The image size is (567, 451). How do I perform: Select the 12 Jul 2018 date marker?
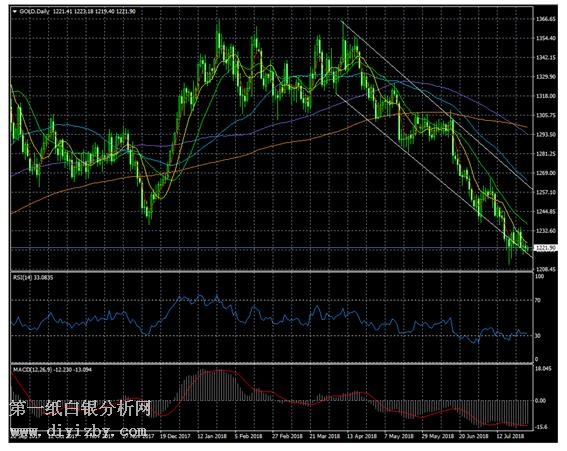click(511, 436)
